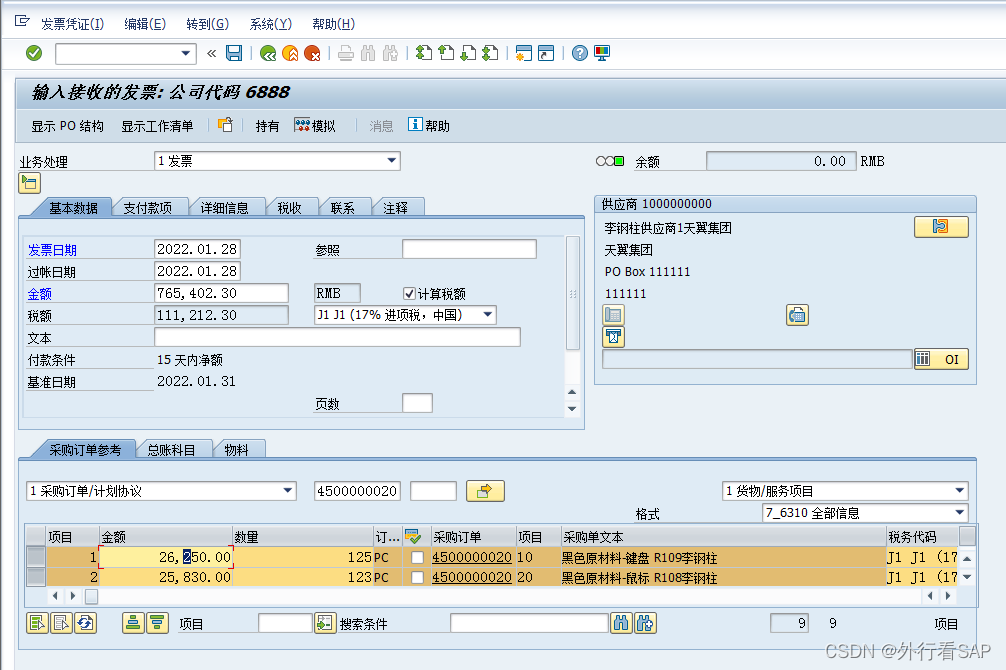Switch to the 总账科目 tab
1006x670 pixels.
(x=171, y=450)
